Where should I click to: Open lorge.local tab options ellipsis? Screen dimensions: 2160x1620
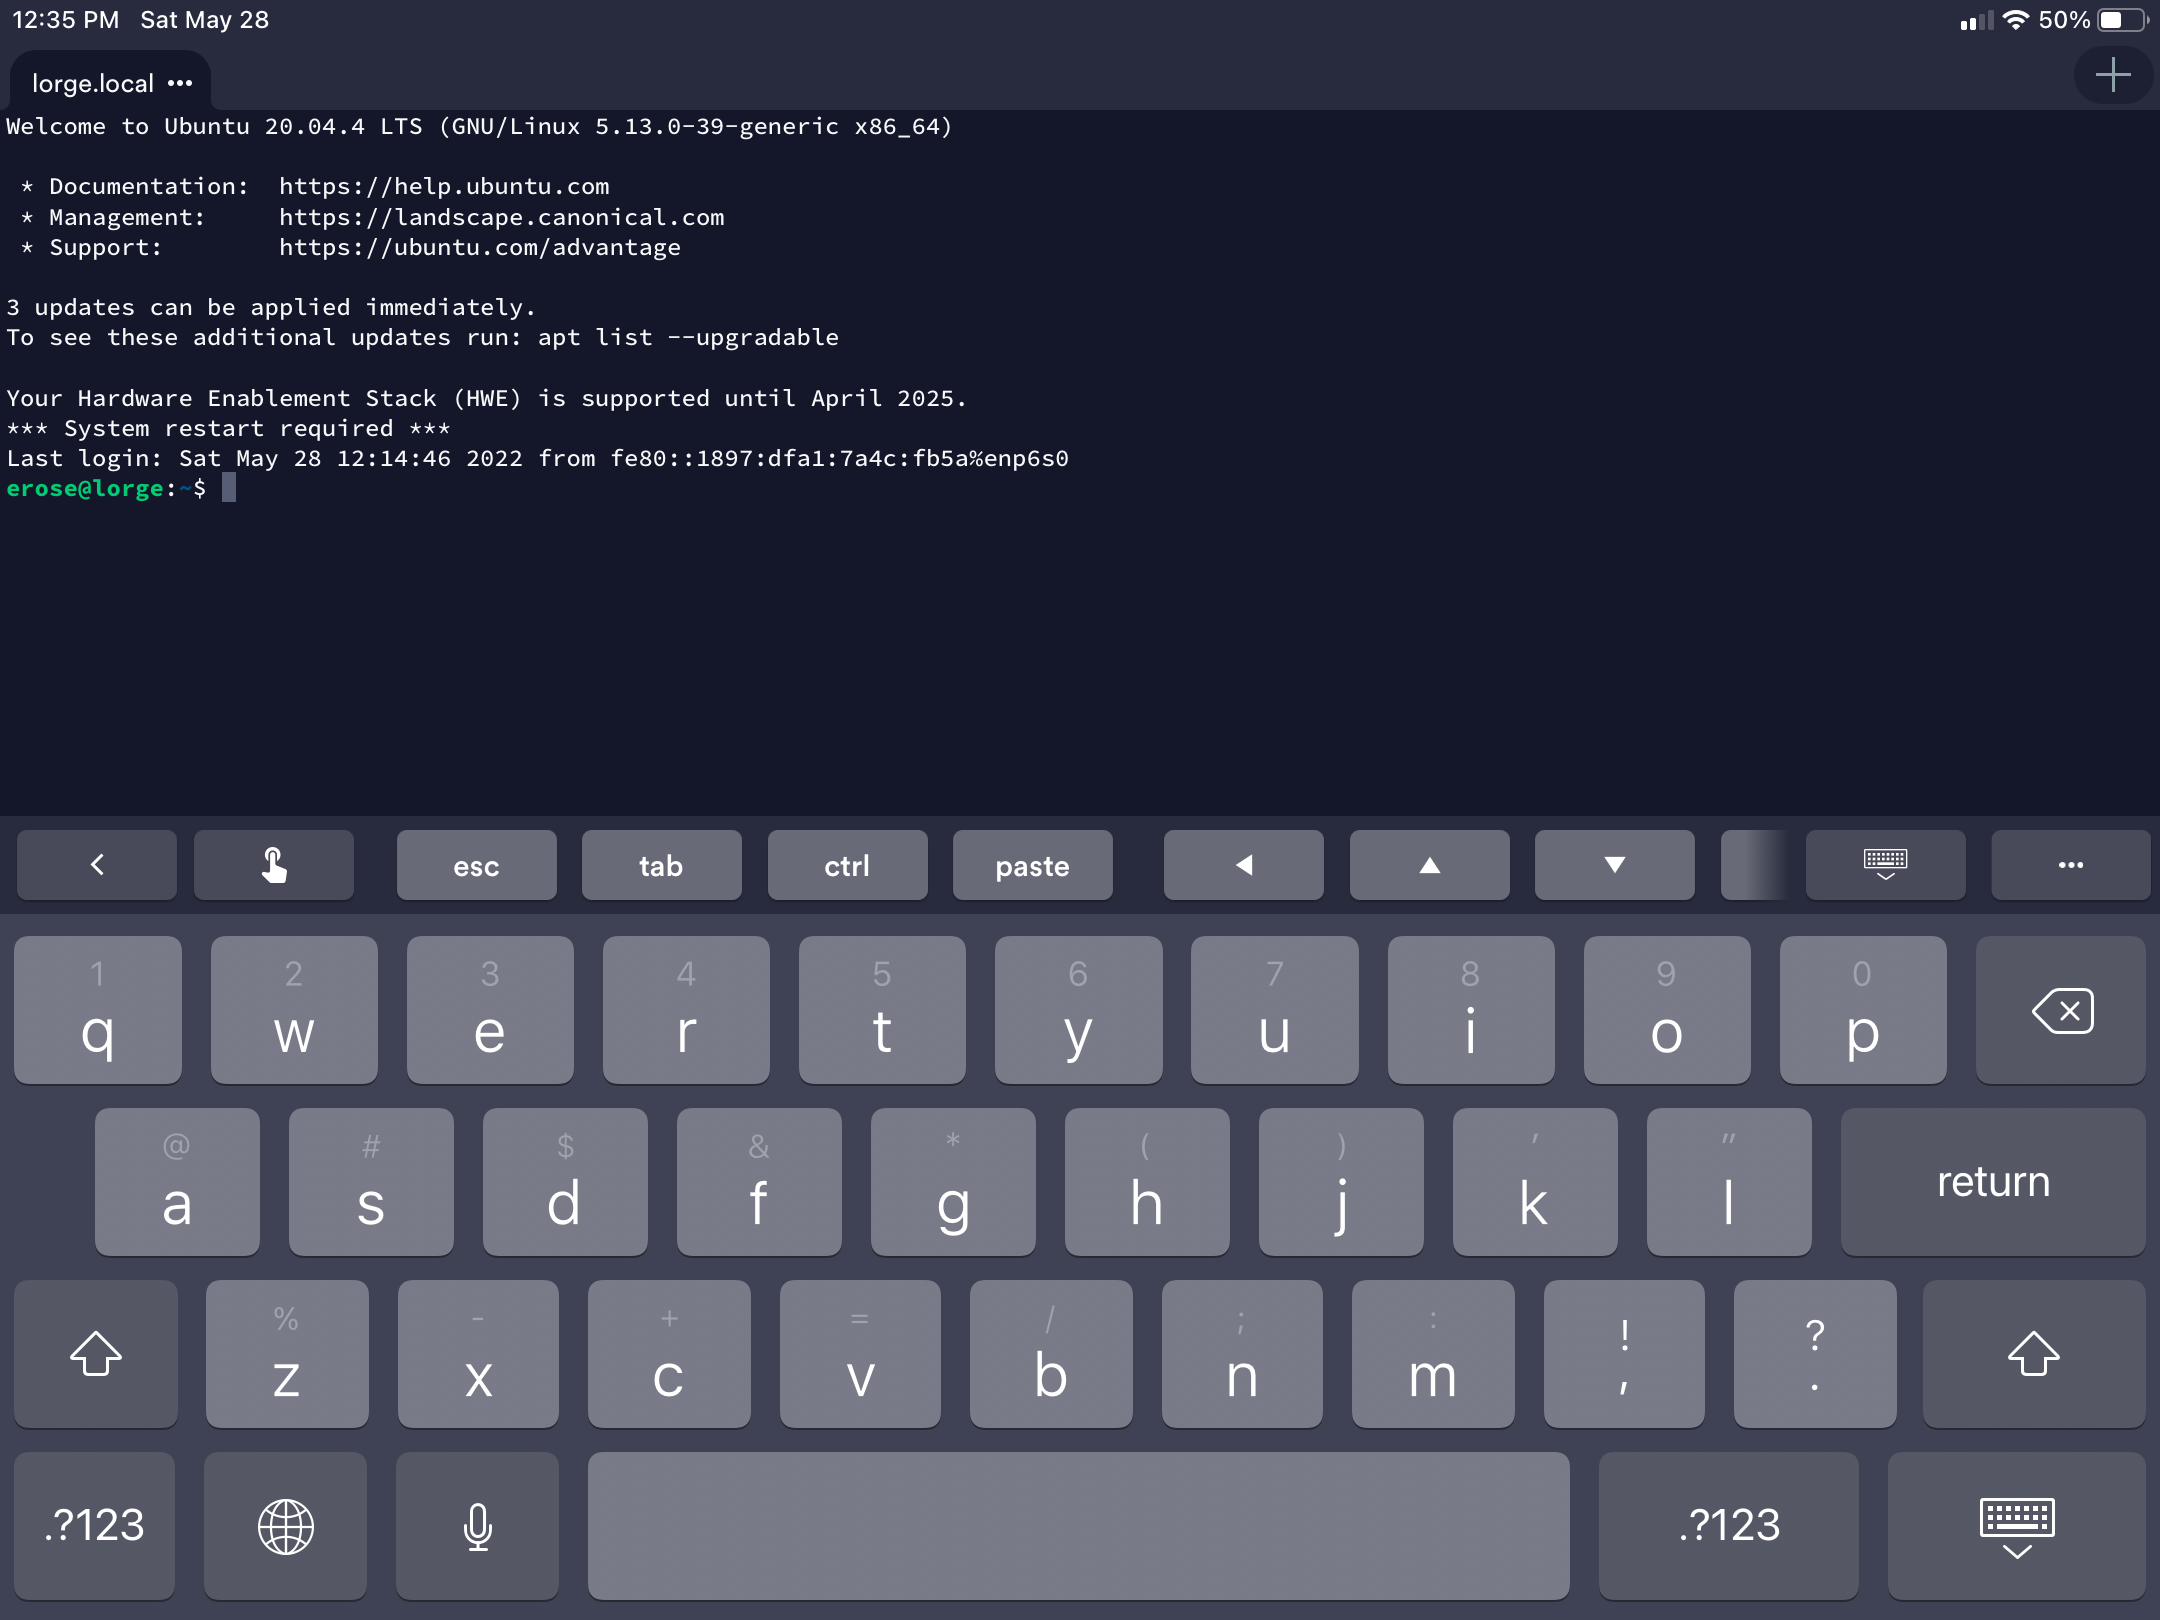180,83
